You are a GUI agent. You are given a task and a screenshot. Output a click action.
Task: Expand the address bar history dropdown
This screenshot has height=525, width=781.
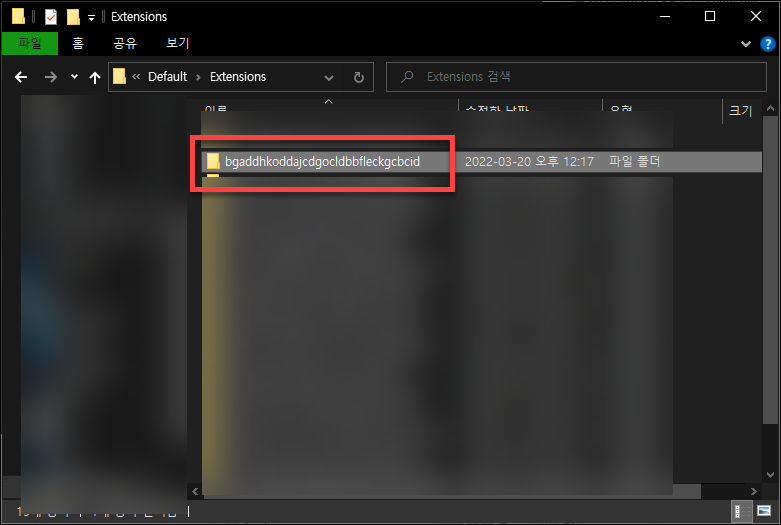(329, 78)
